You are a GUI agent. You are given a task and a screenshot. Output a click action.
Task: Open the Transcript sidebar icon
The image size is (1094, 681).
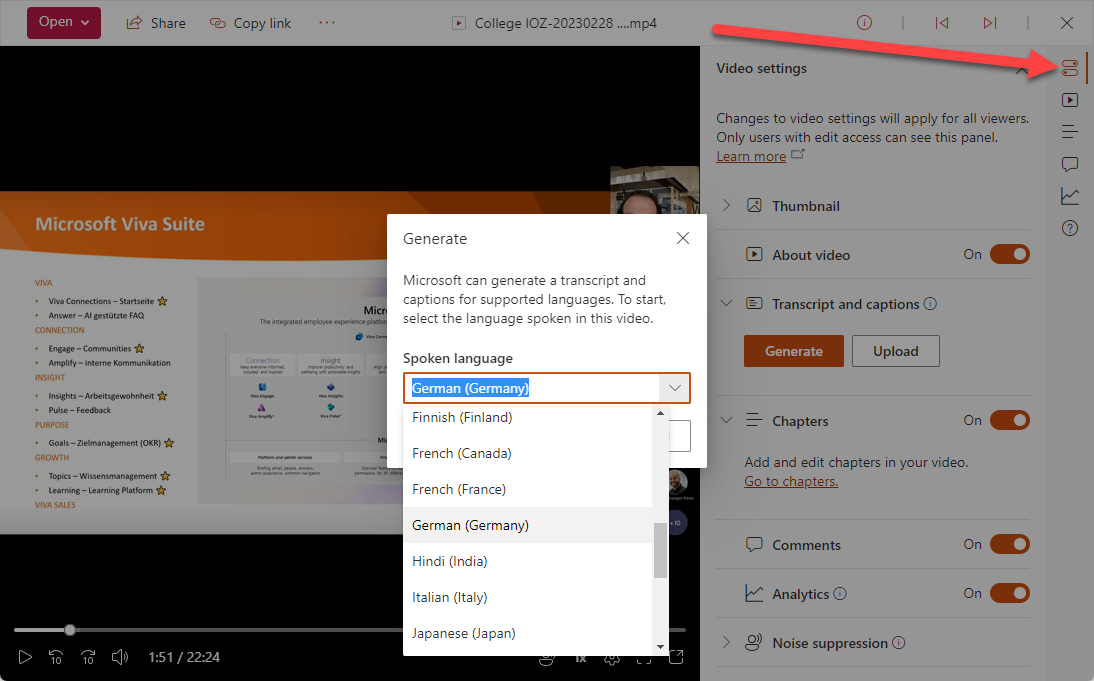coord(1070,131)
